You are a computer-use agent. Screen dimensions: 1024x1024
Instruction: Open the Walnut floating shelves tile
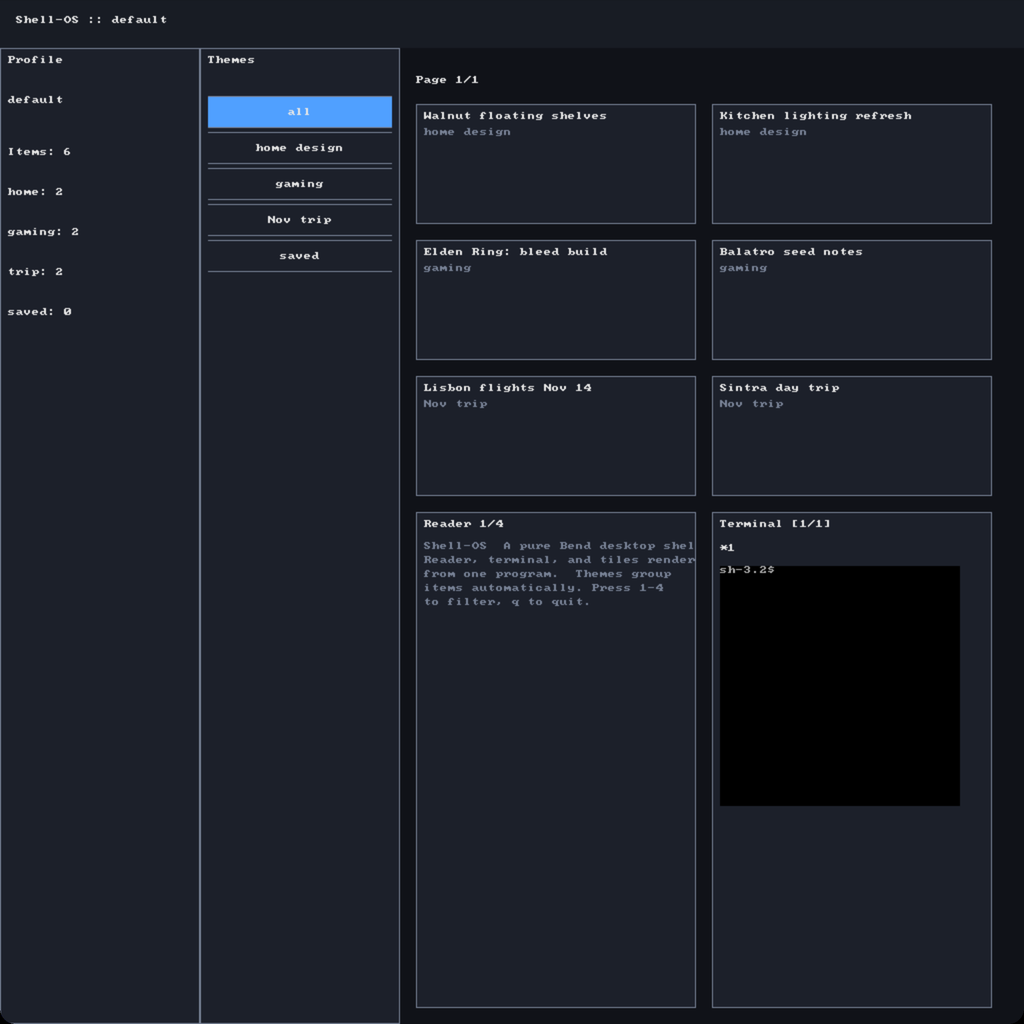[556, 164]
